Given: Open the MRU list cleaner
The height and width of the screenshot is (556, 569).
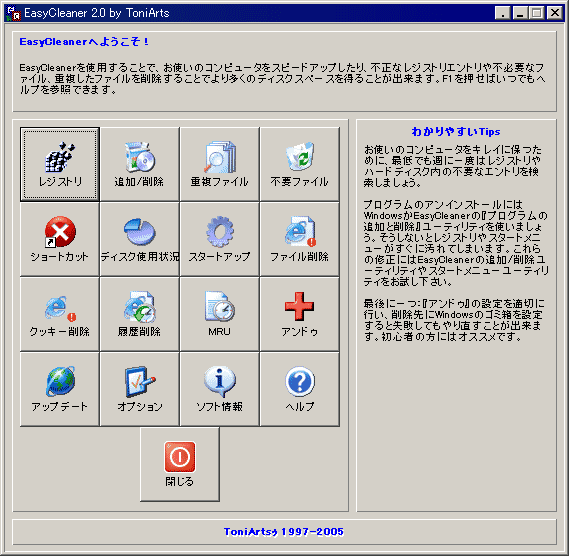Looking at the screenshot, I should (220, 314).
